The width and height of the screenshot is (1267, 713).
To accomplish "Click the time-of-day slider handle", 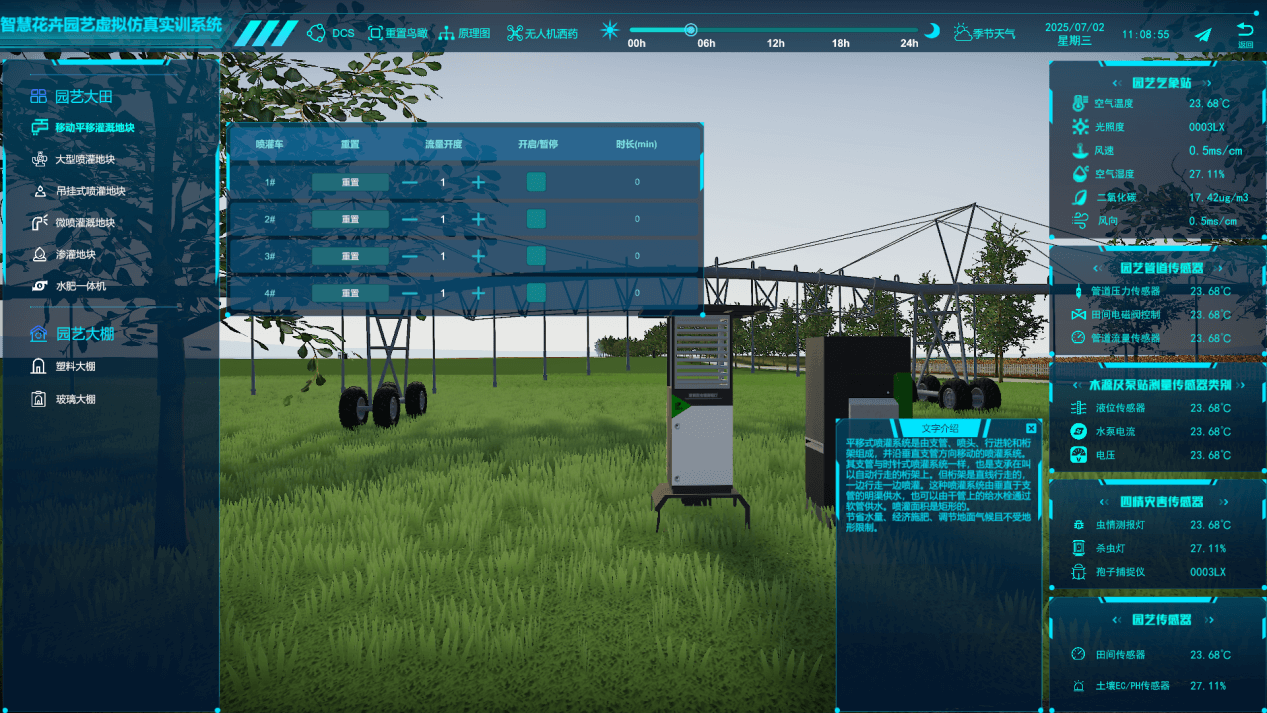I will pos(690,30).
